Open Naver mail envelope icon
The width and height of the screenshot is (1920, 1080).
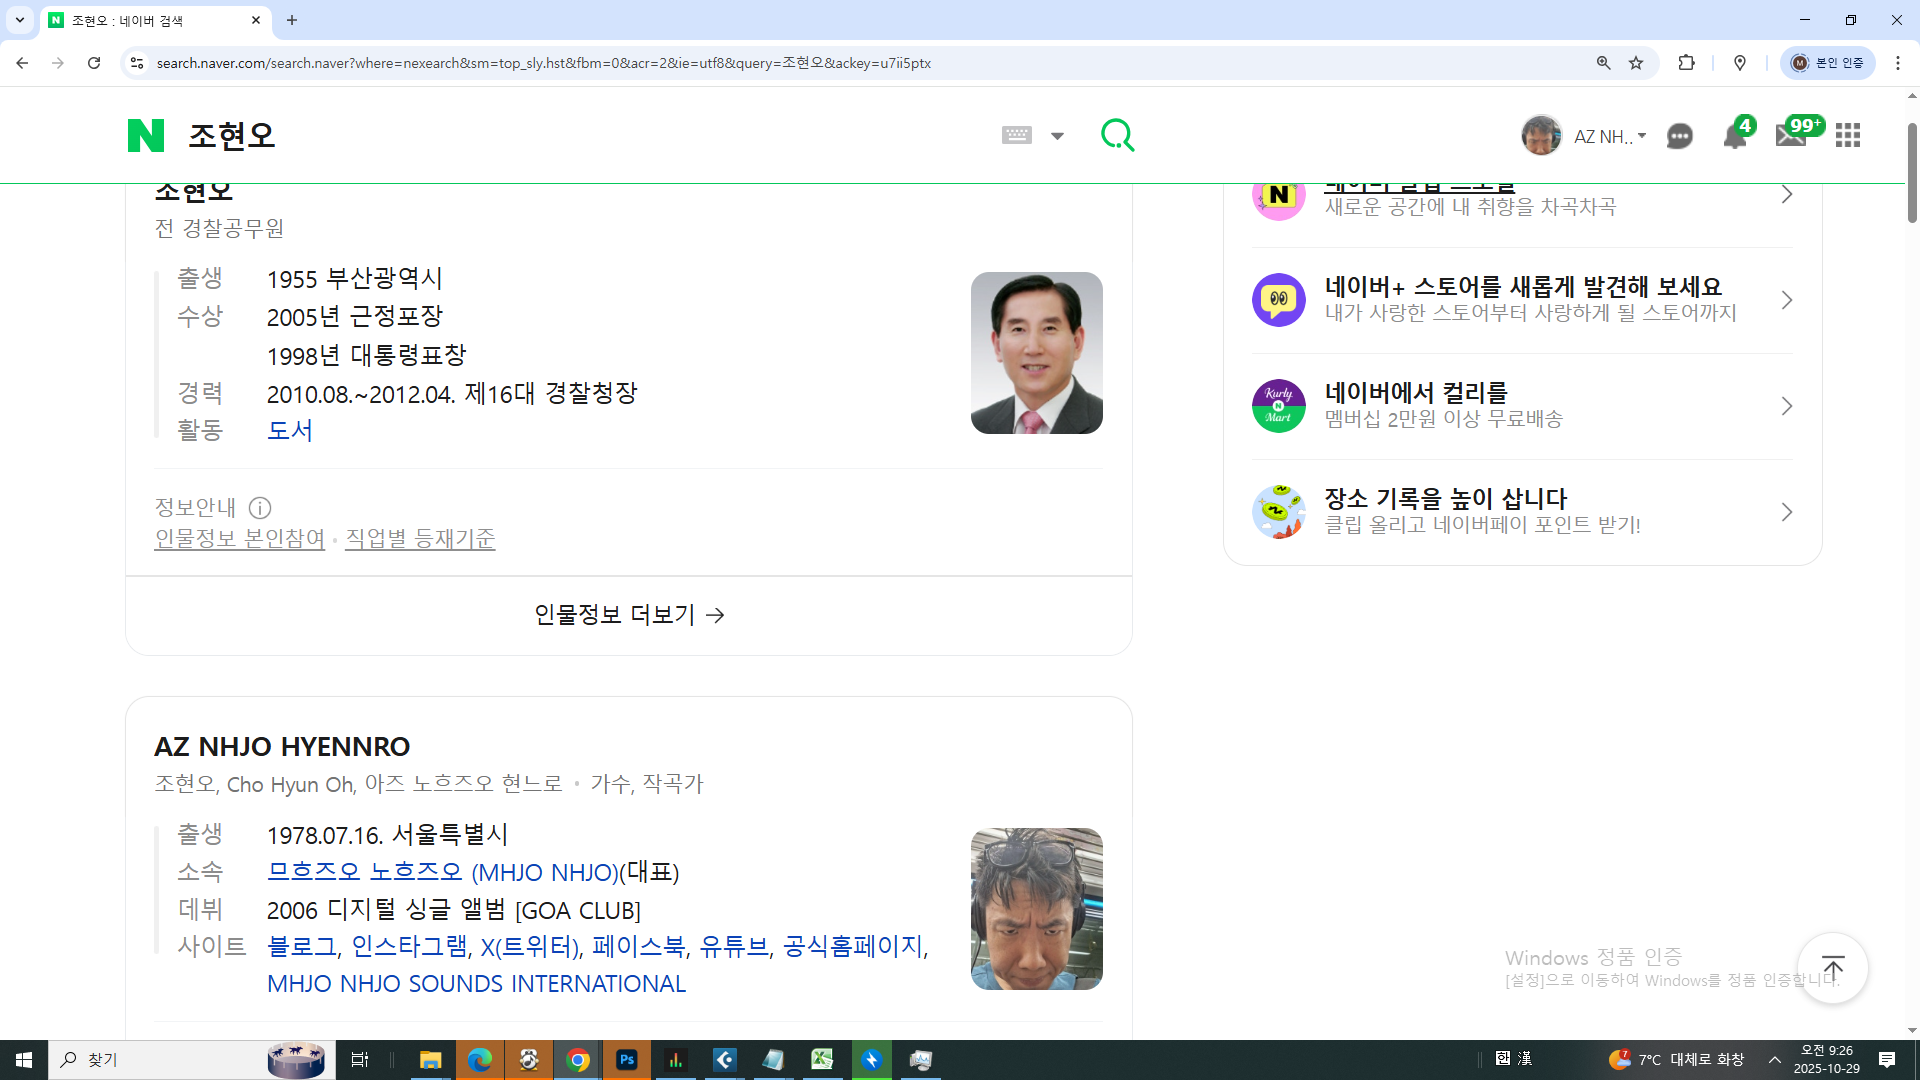(1790, 136)
